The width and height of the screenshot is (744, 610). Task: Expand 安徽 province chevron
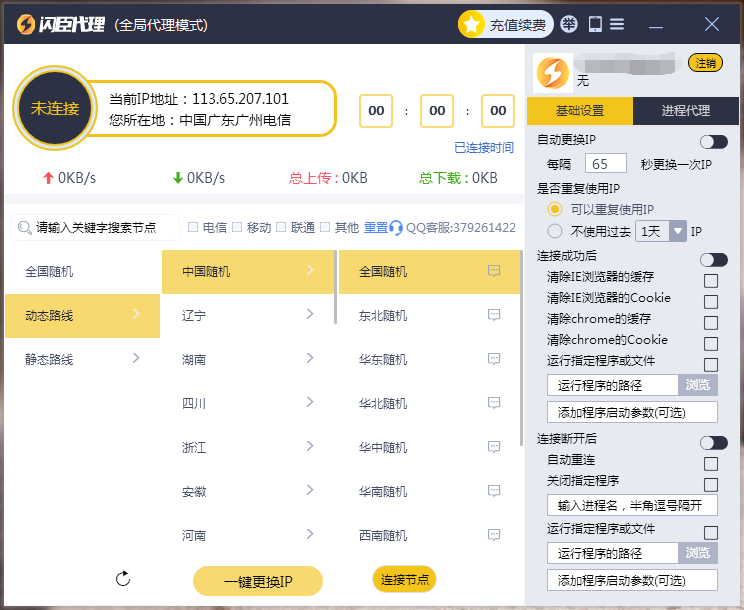310,490
